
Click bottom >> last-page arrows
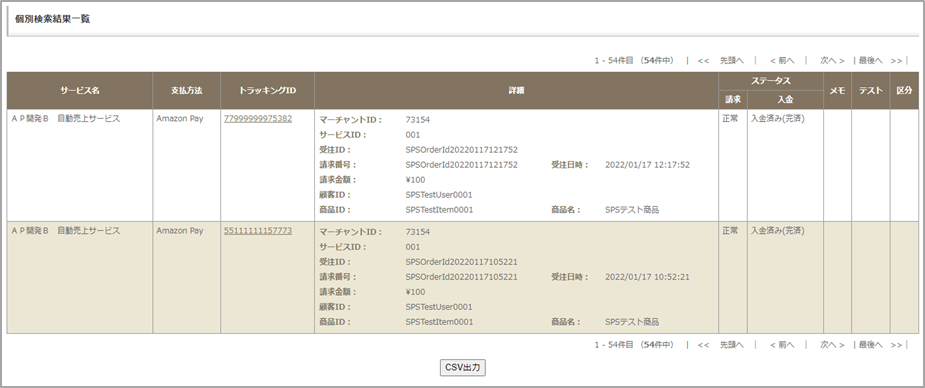(x=897, y=345)
